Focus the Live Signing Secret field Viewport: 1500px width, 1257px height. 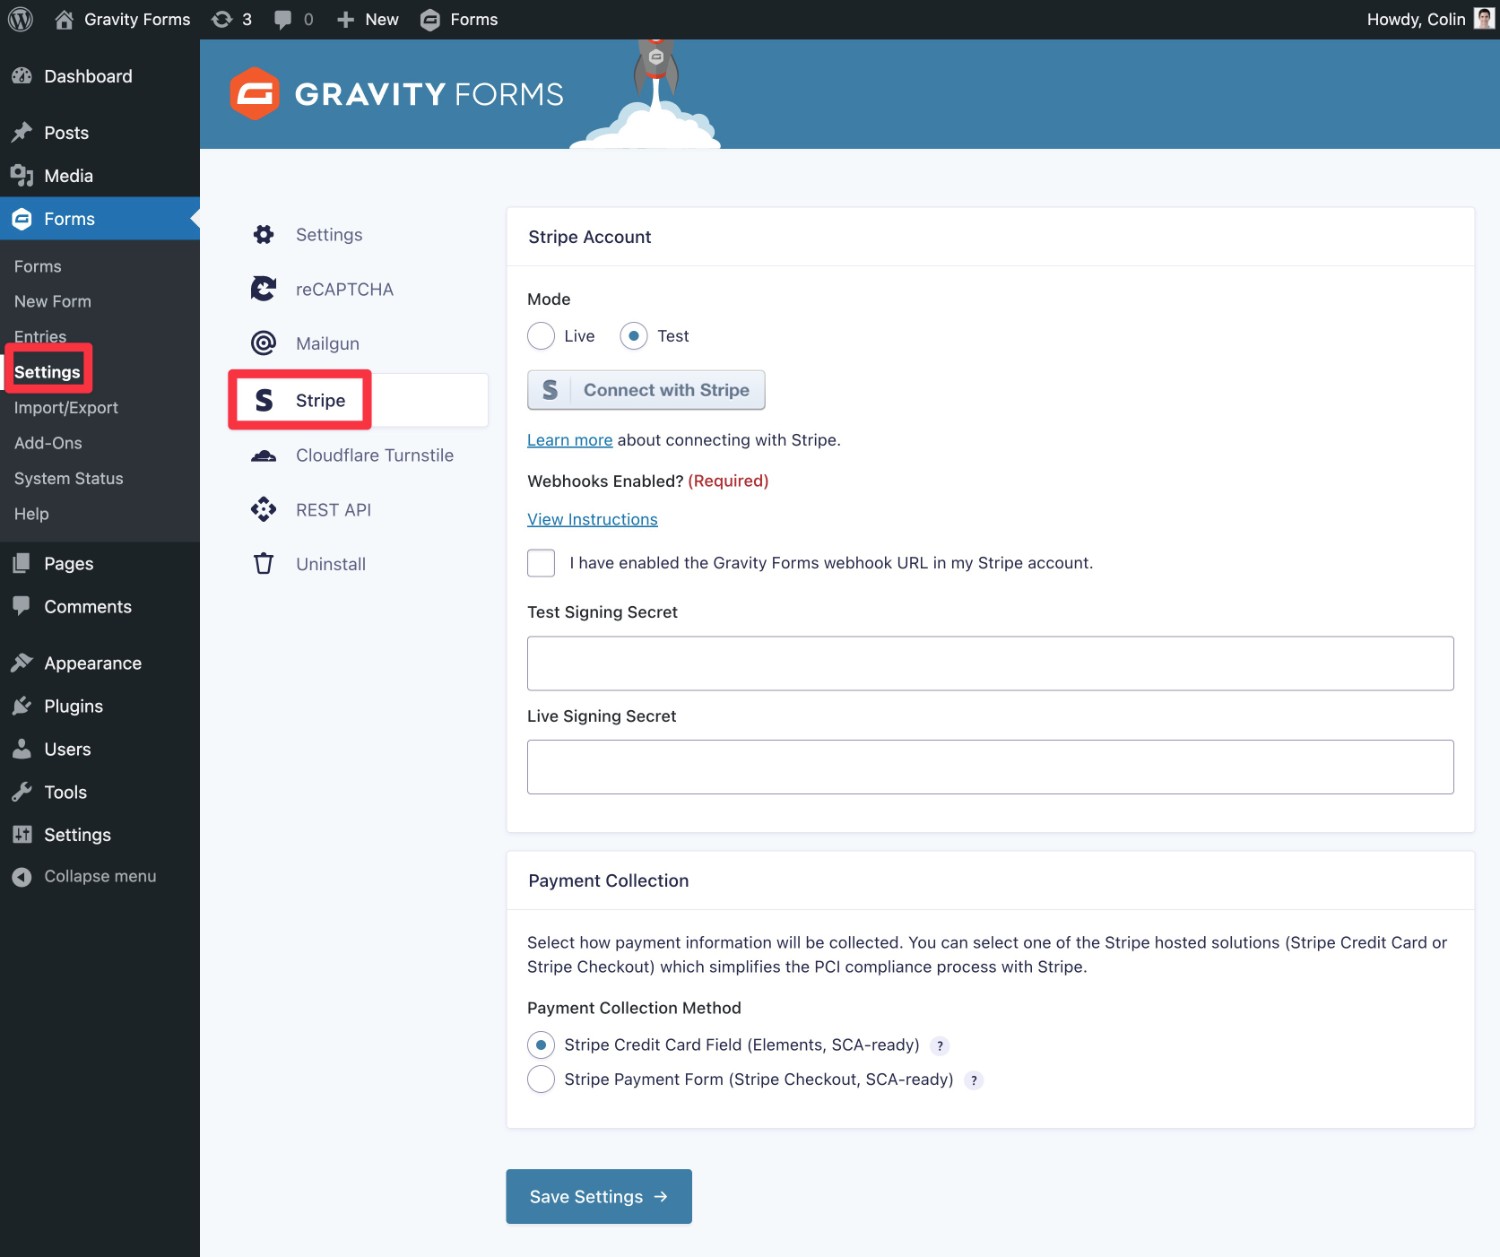(x=990, y=767)
